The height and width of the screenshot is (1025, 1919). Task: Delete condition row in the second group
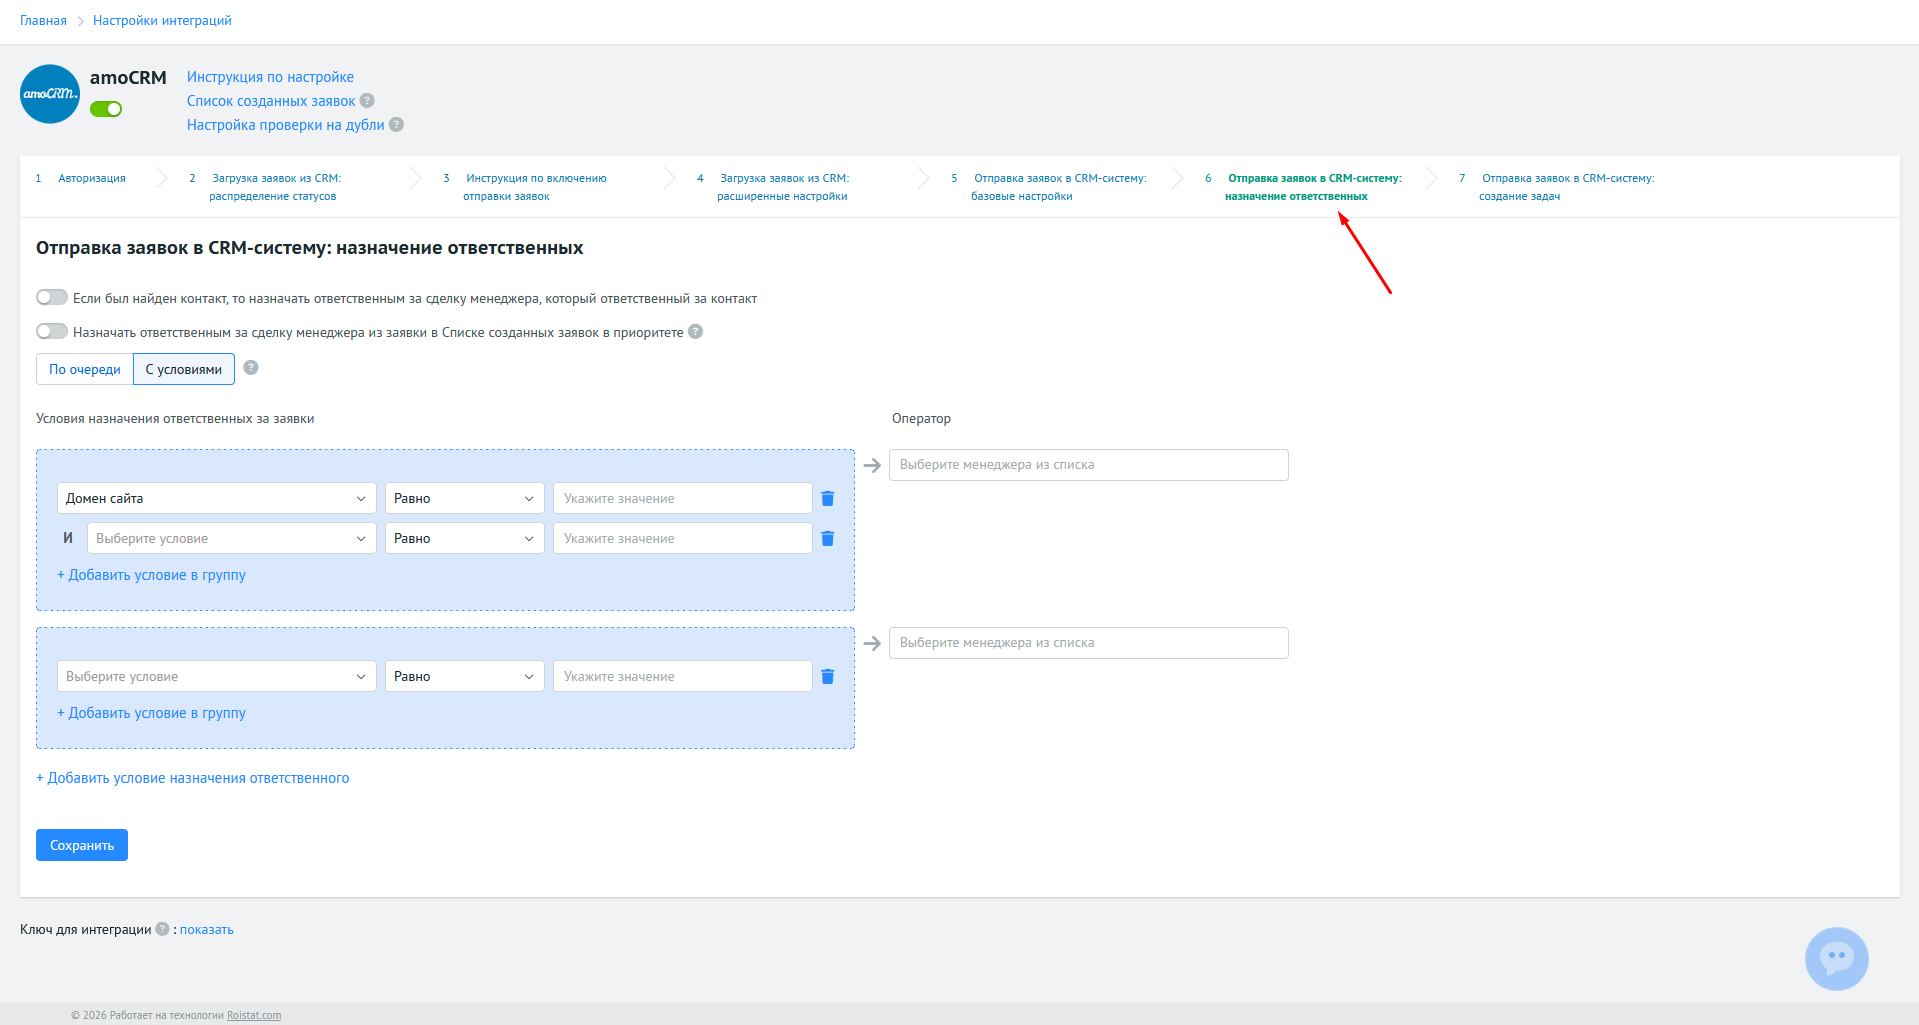pyautogui.click(x=828, y=676)
